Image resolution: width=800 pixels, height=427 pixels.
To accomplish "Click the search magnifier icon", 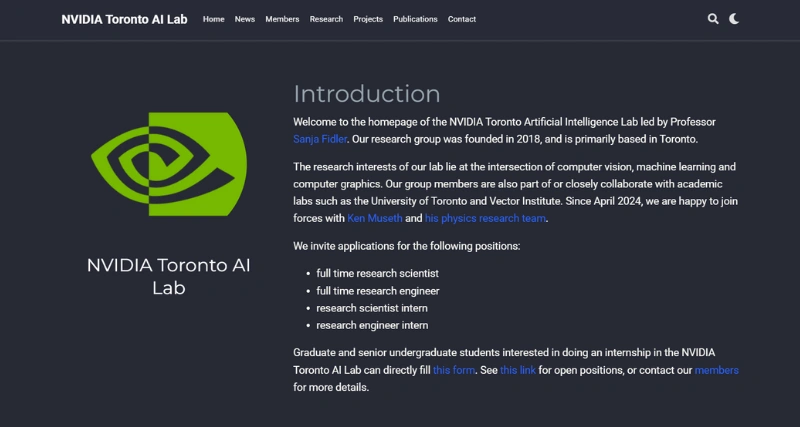I will [x=713, y=19].
